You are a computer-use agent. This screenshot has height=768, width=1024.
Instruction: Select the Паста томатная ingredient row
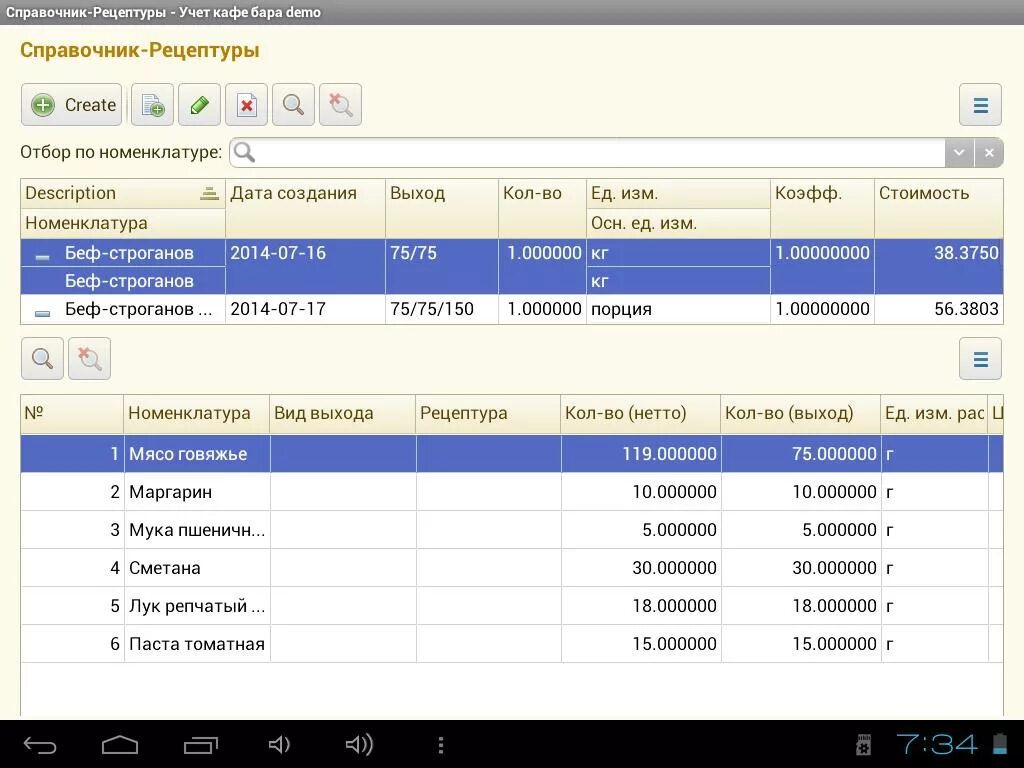tap(512, 643)
